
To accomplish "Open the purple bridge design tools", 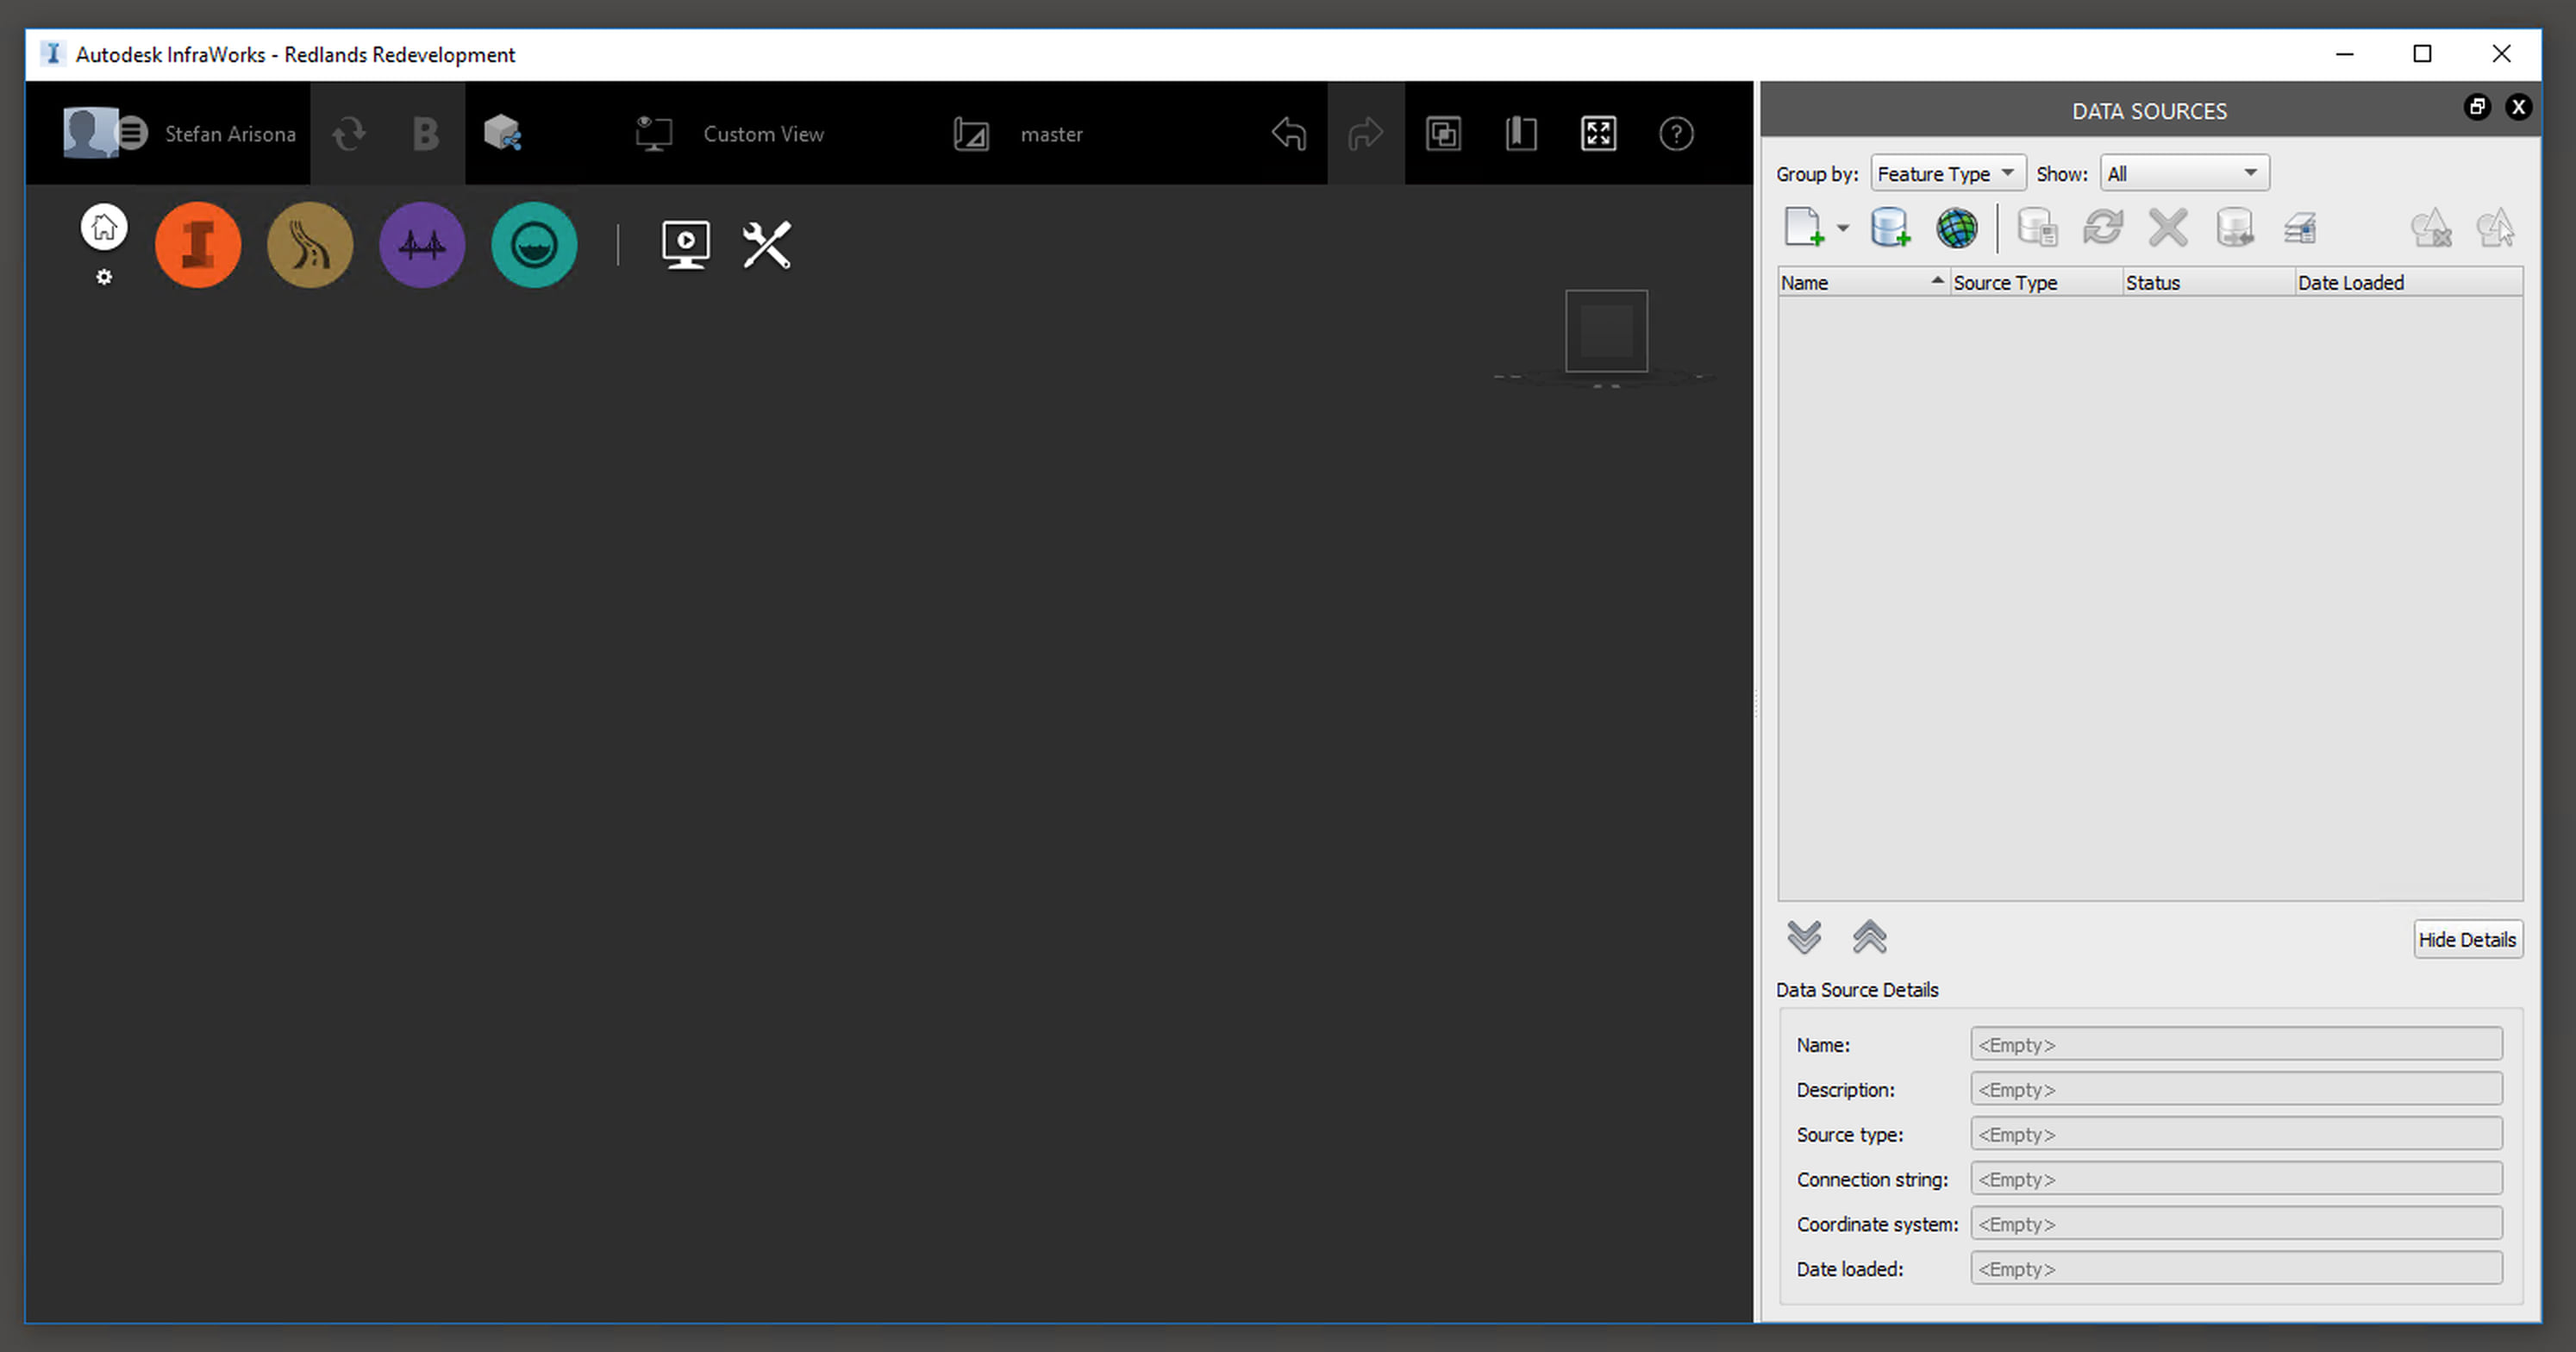I will [x=422, y=245].
